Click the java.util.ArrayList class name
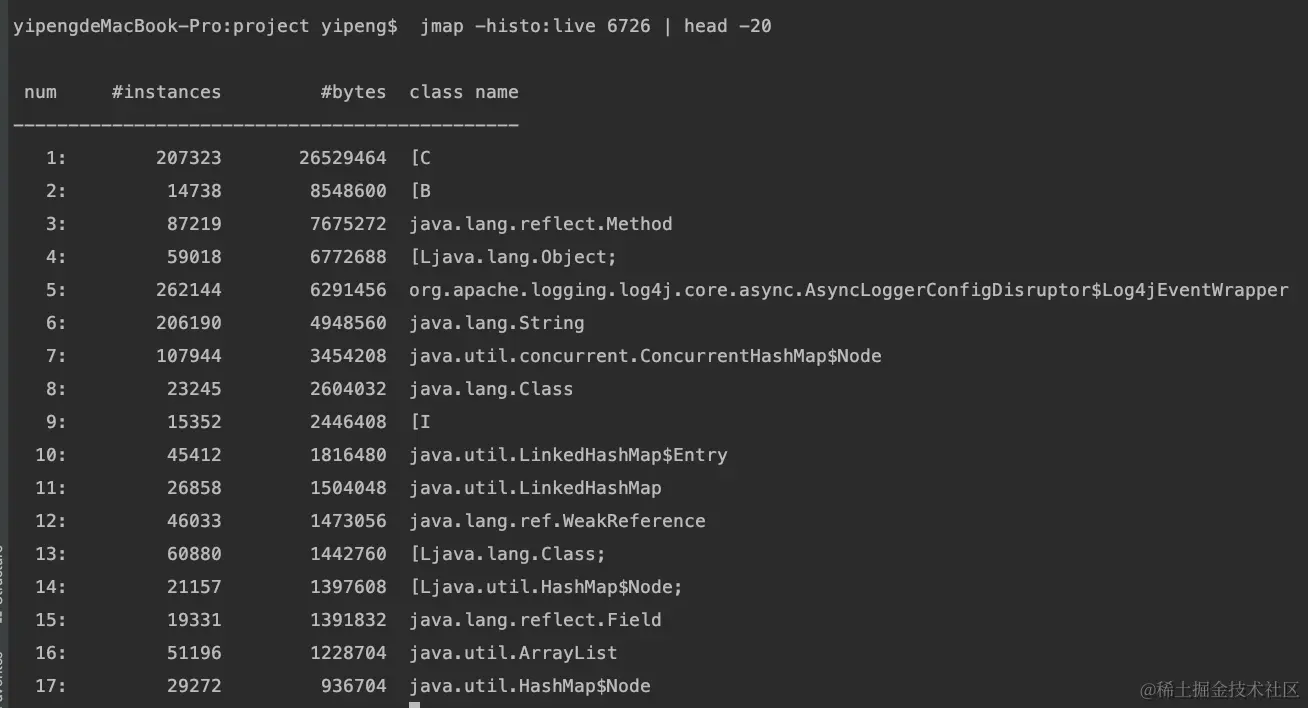Screen dimensions: 1308x708 click(513, 653)
